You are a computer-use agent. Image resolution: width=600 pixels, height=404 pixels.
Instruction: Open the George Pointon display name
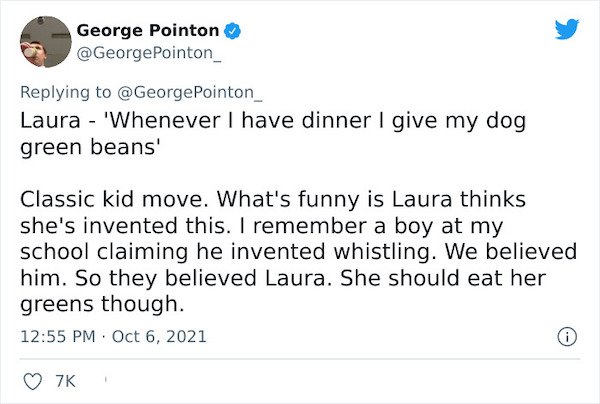148,30
